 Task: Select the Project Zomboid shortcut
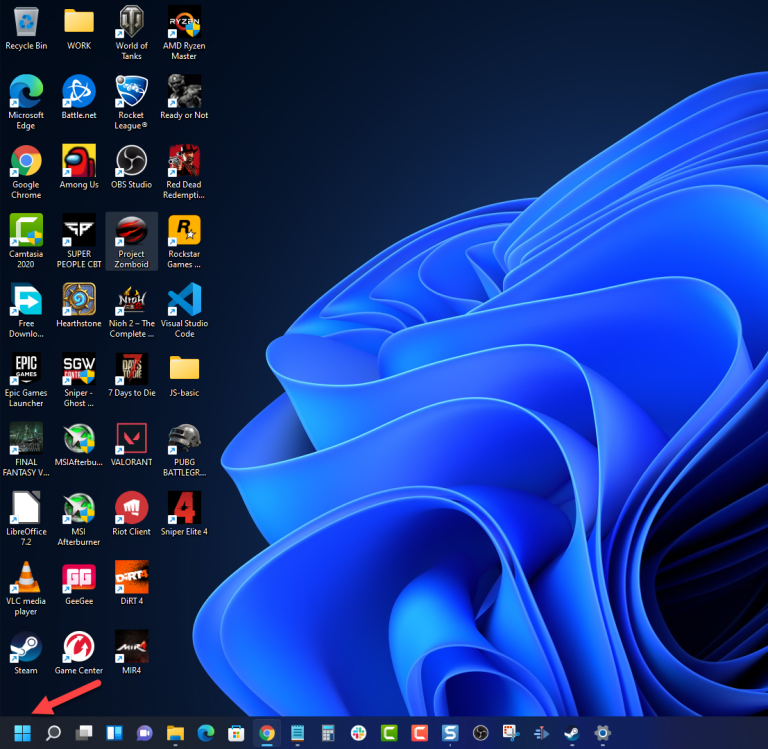tap(131, 242)
